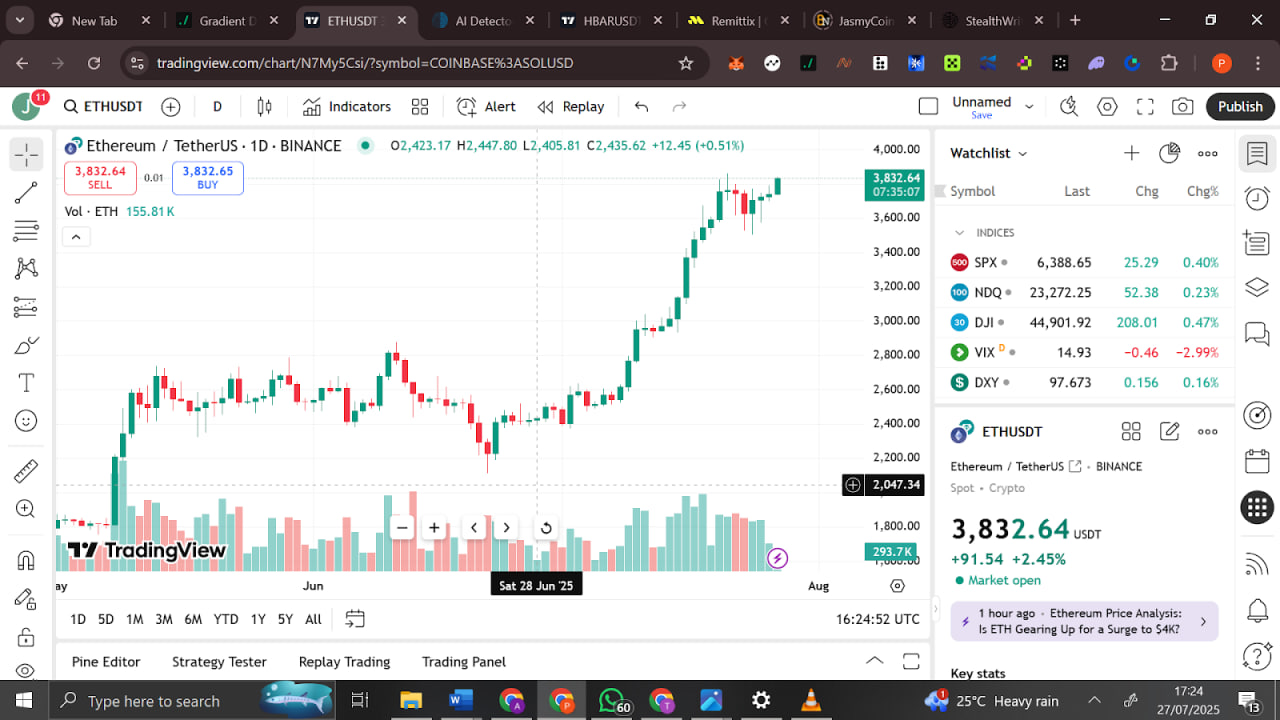
Task: Add symbol to watchlist with plus icon
Action: click(x=1131, y=153)
